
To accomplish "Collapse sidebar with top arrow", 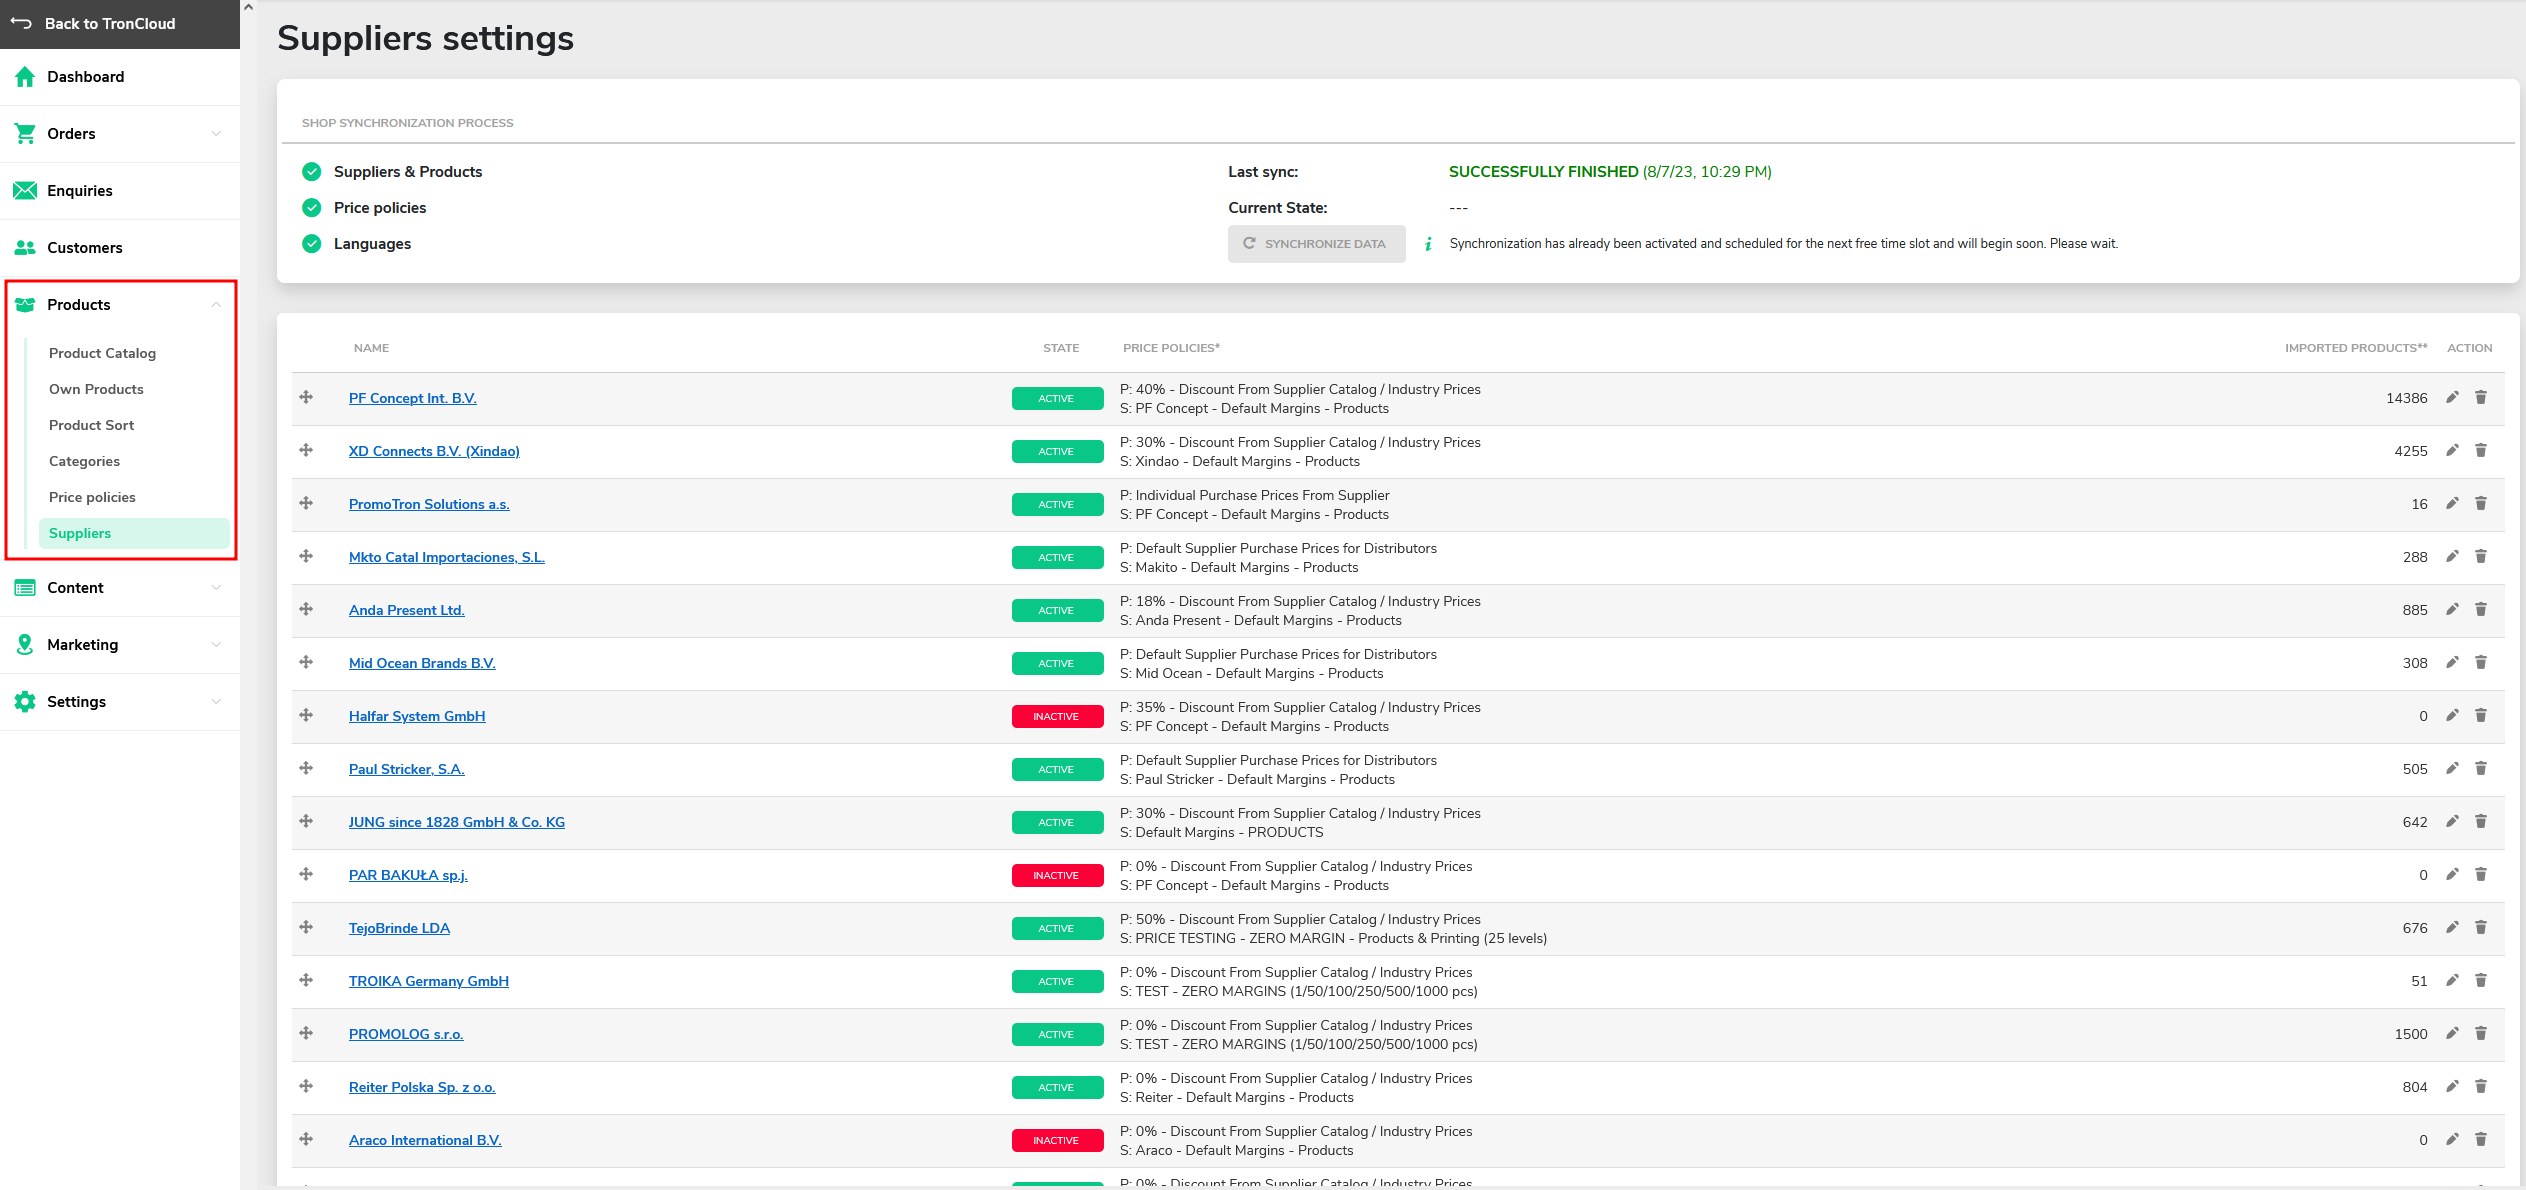I will point(249,7).
